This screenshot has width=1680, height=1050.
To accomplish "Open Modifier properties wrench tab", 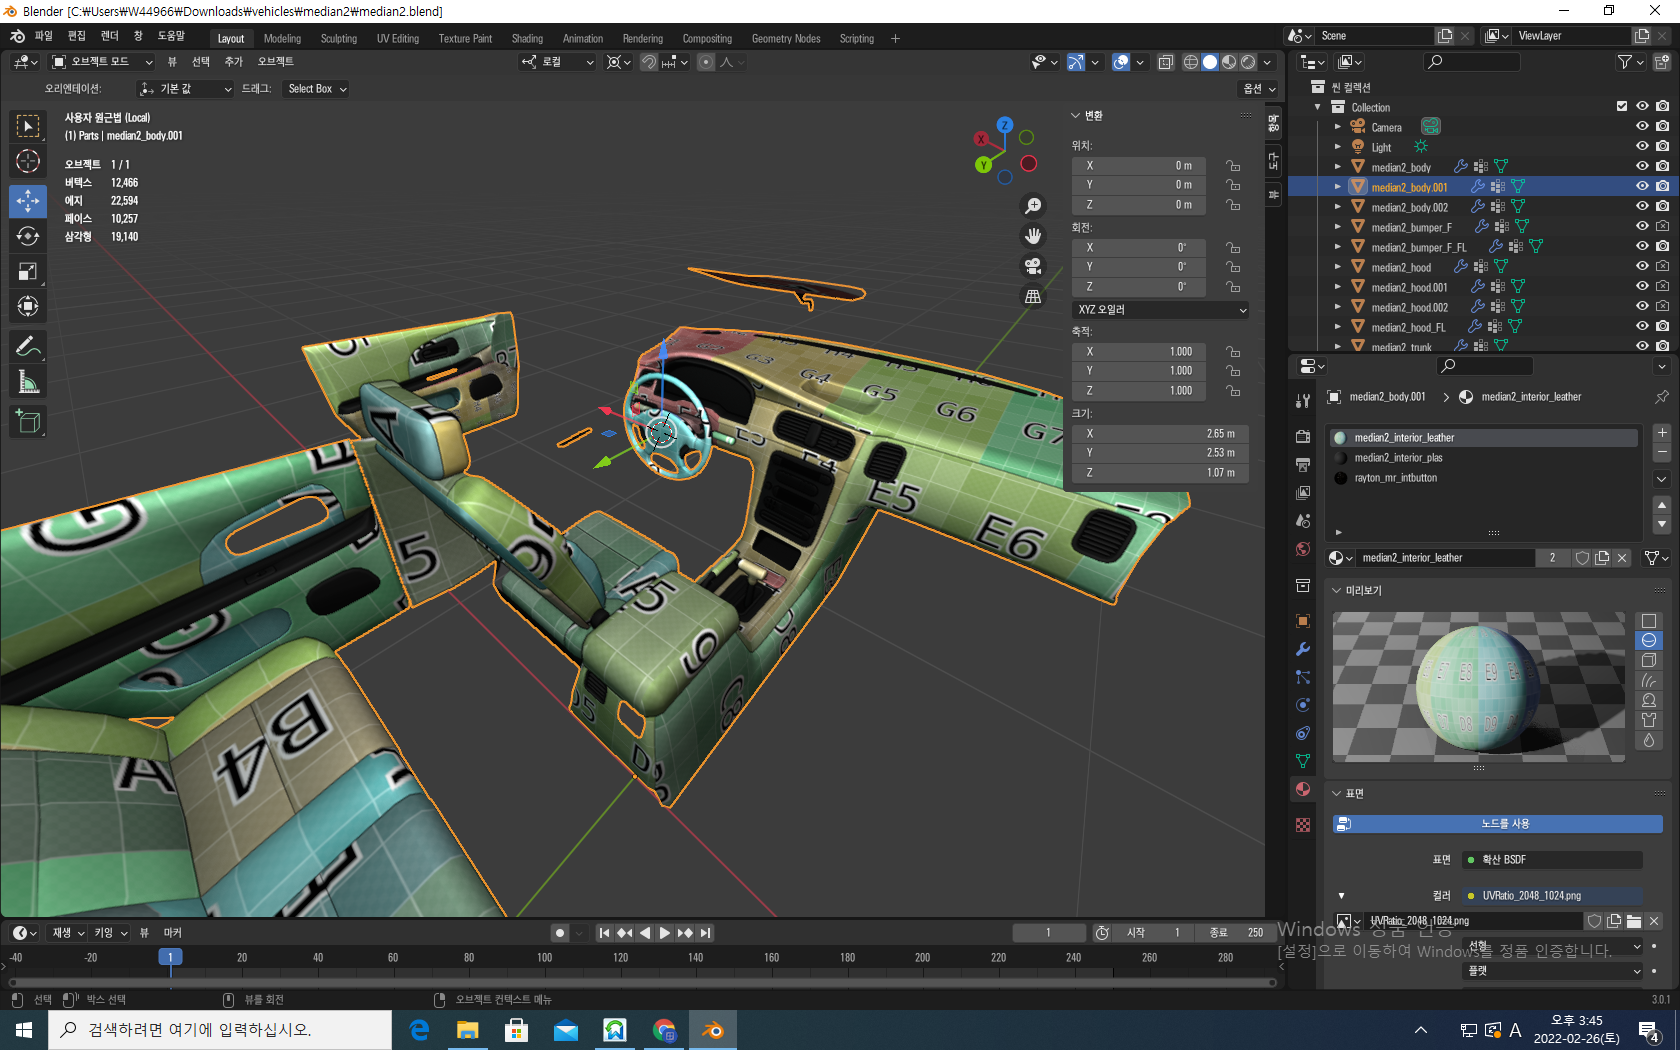I will [x=1303, y=649].
